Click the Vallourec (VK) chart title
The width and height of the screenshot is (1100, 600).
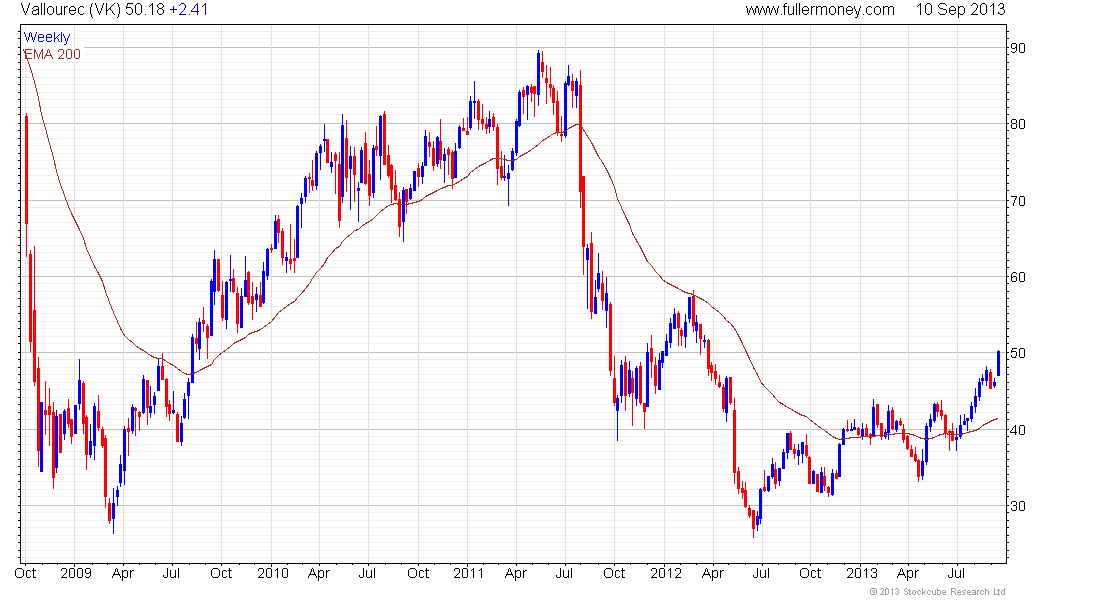pyautogui.click(x=71, y=10)
